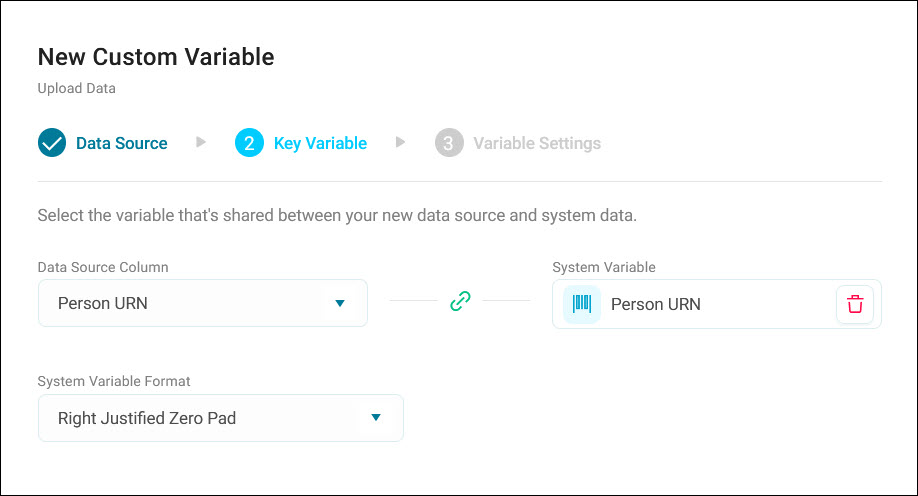Click Person URN in Data Source Column box
This screenshot has height=496, width=918.
point(102,303)
